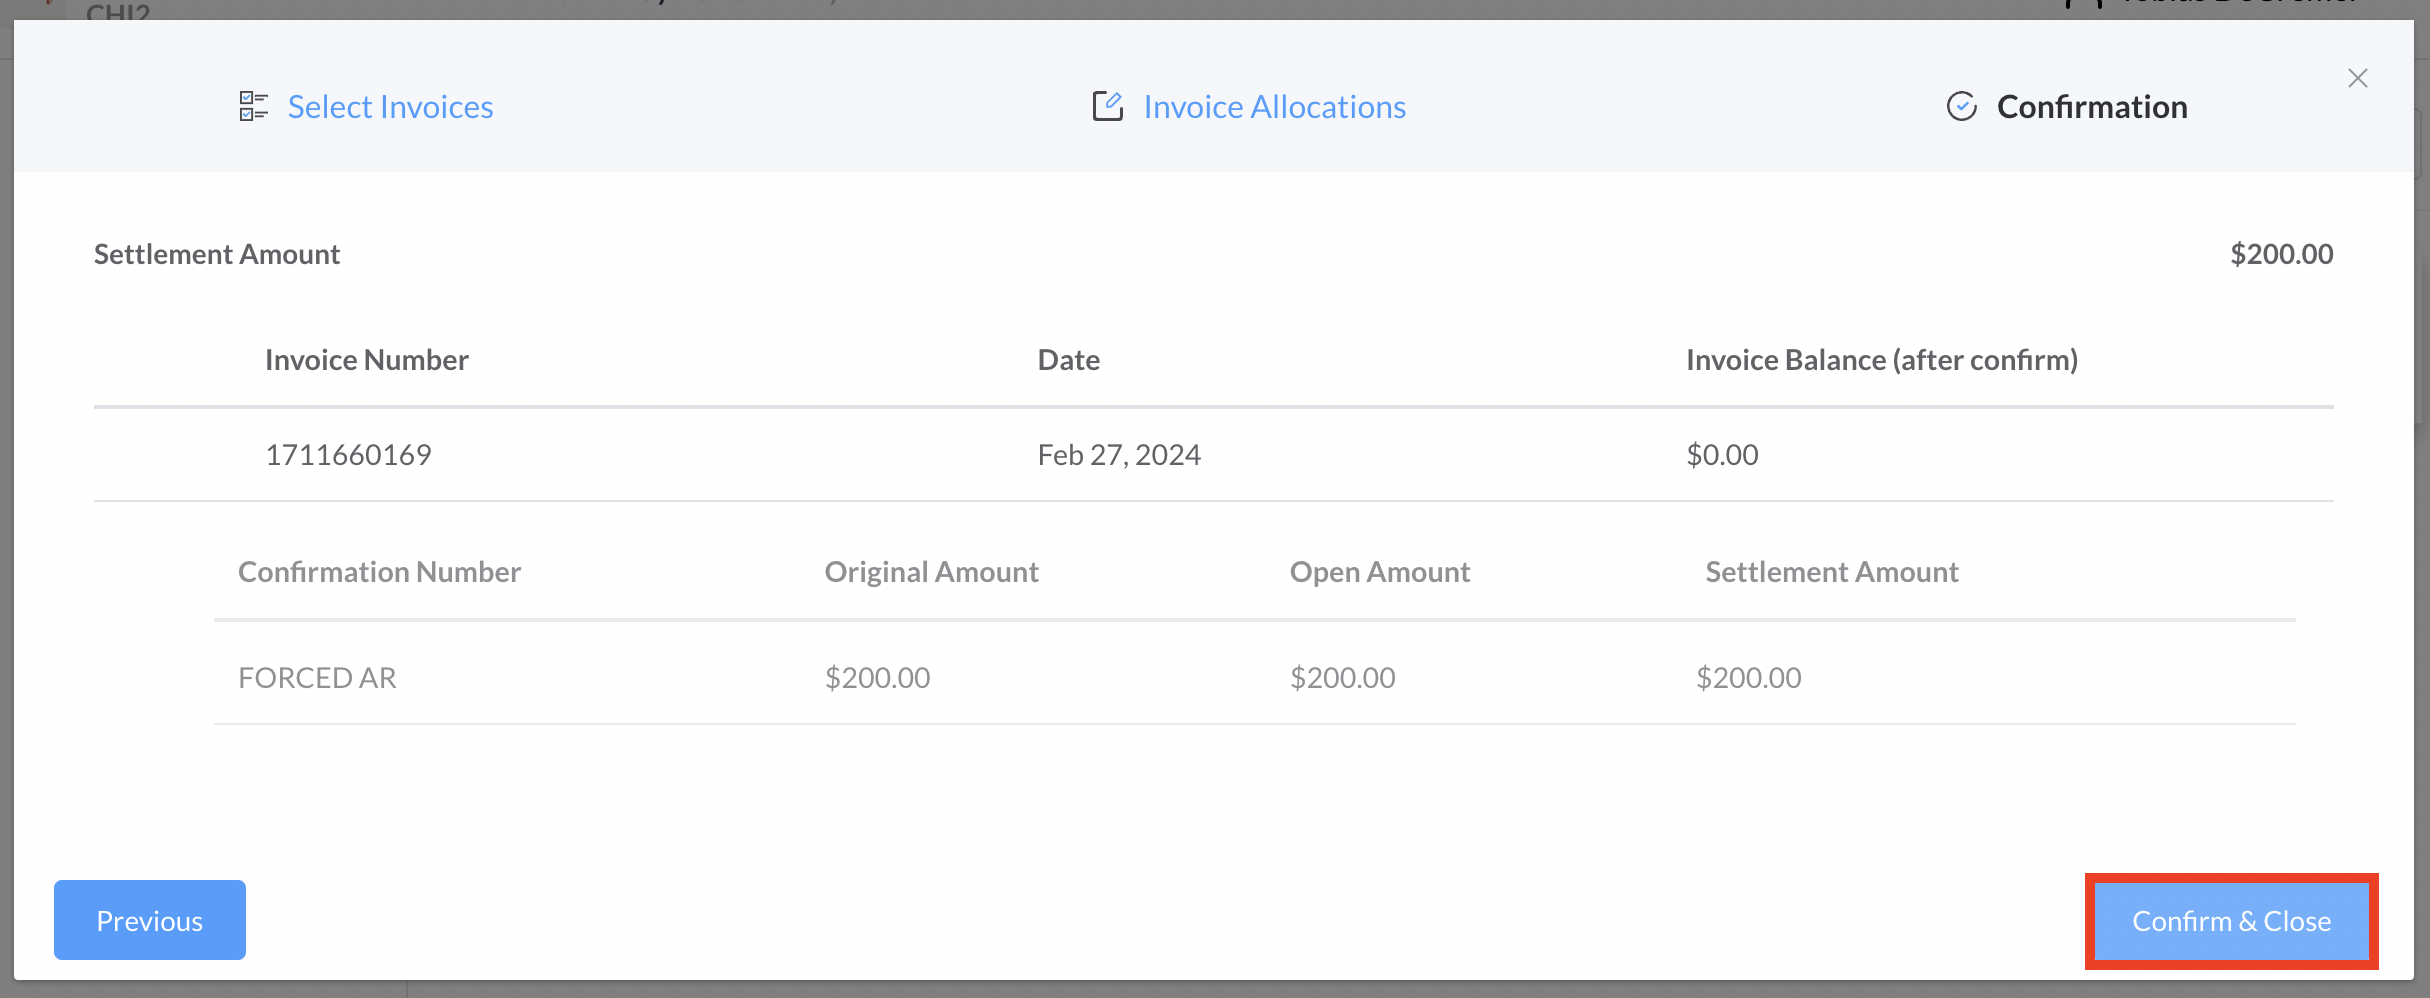Click the Date column header

click(x=1068, y=360)
